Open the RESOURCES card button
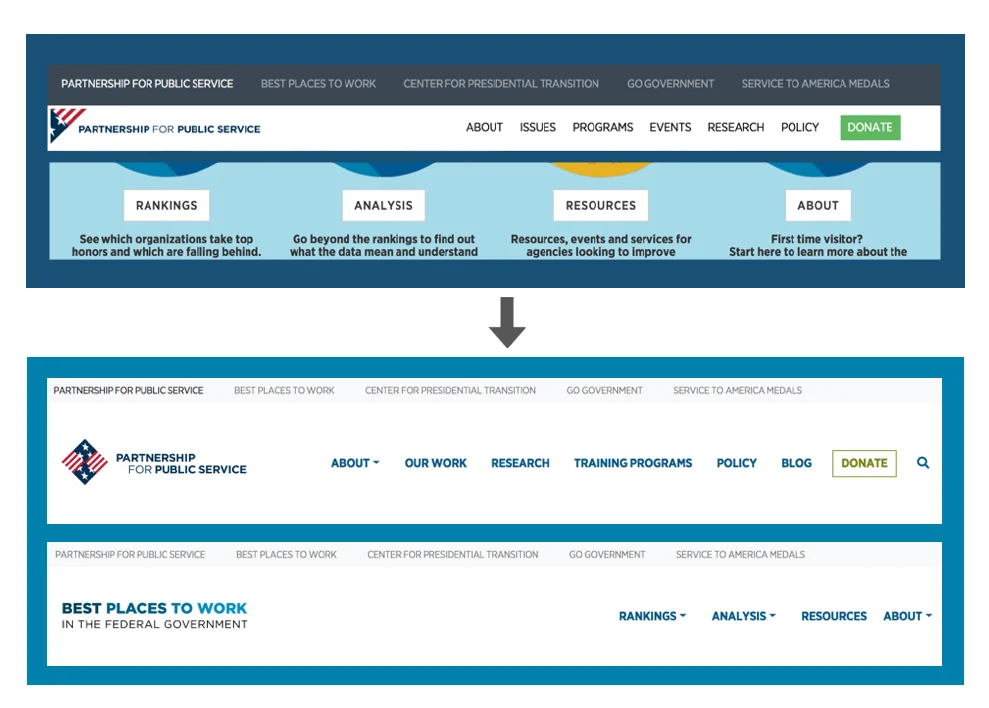 (x=600, y=206)
